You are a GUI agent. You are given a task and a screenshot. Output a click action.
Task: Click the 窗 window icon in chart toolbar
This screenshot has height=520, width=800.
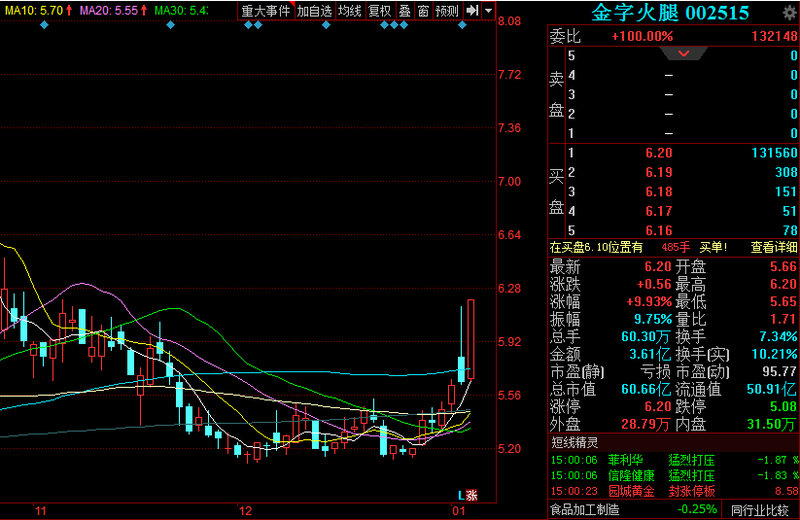coord(423,11)
